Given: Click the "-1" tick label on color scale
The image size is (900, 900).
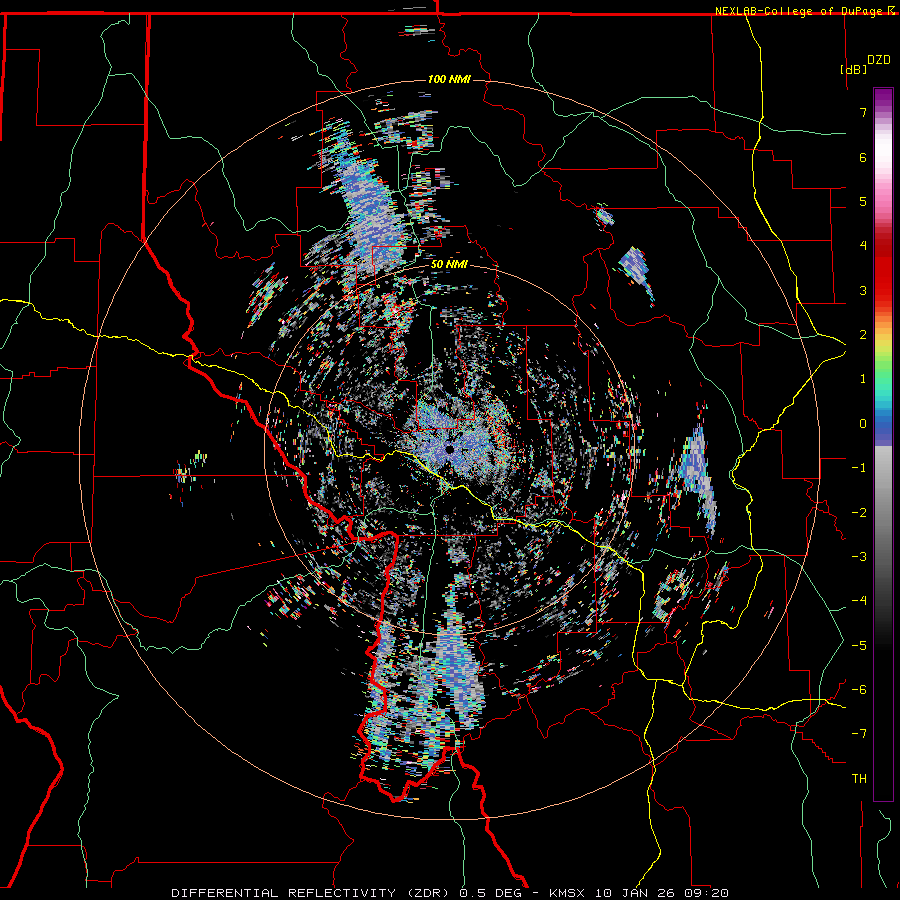Looking at the screenshot, I should click(x=859, y=468).
